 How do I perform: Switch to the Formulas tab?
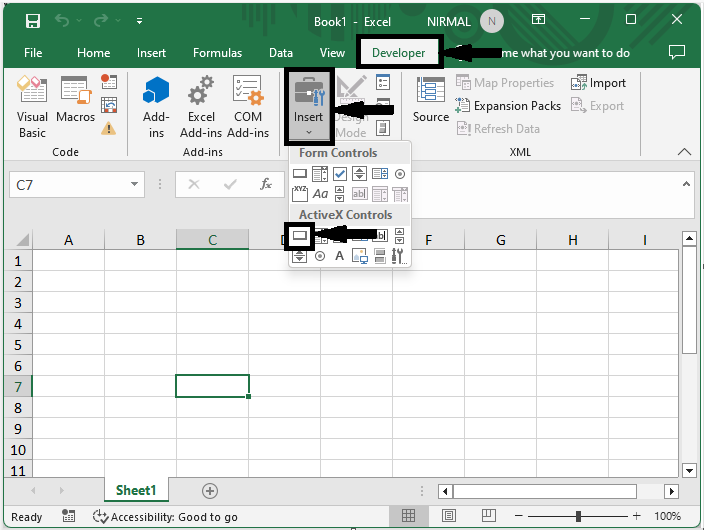217,53
